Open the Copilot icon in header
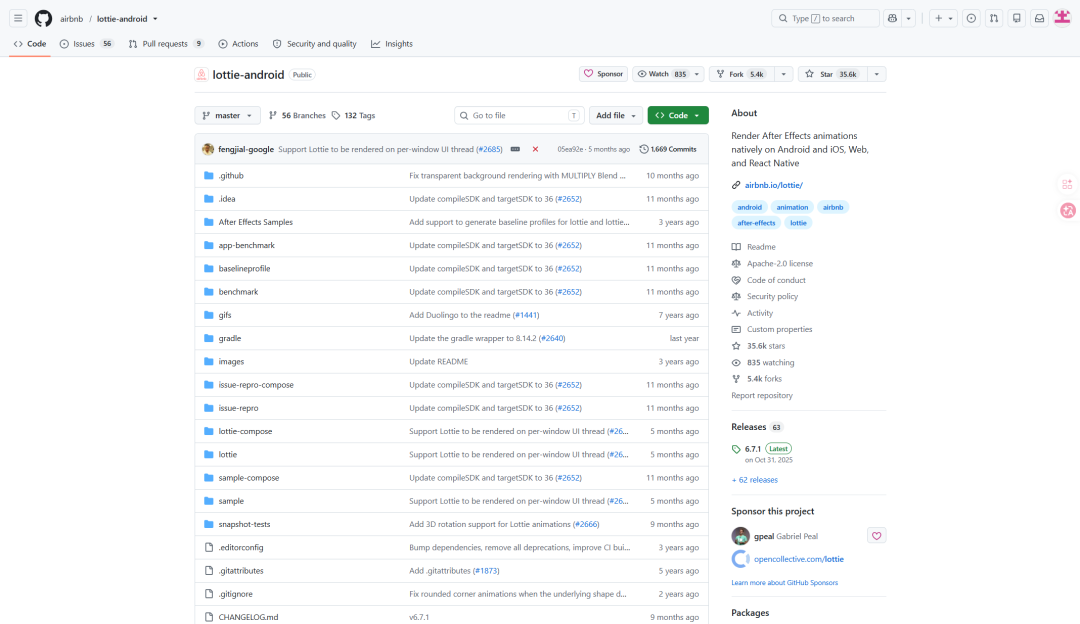 [893, 19]
